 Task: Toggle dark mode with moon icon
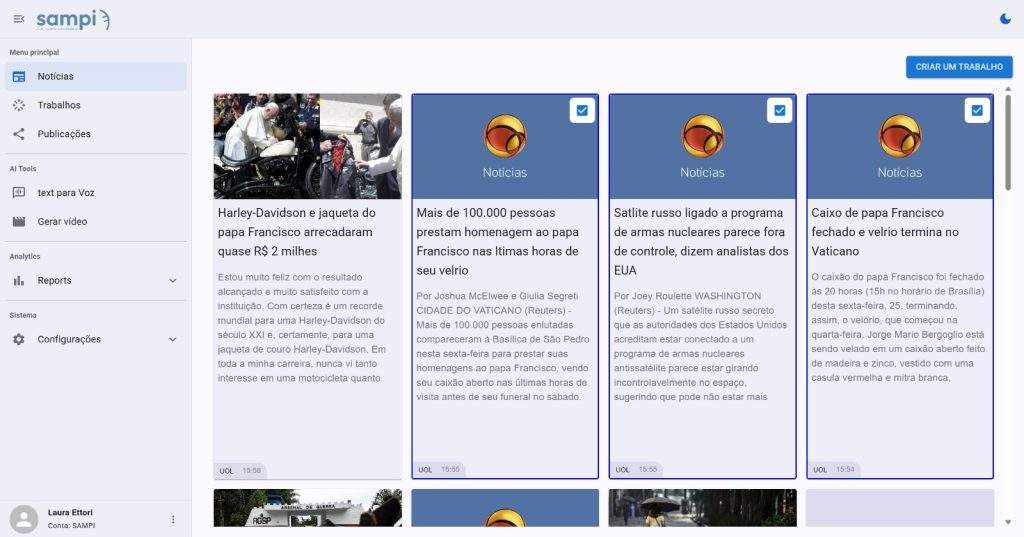1005,18
